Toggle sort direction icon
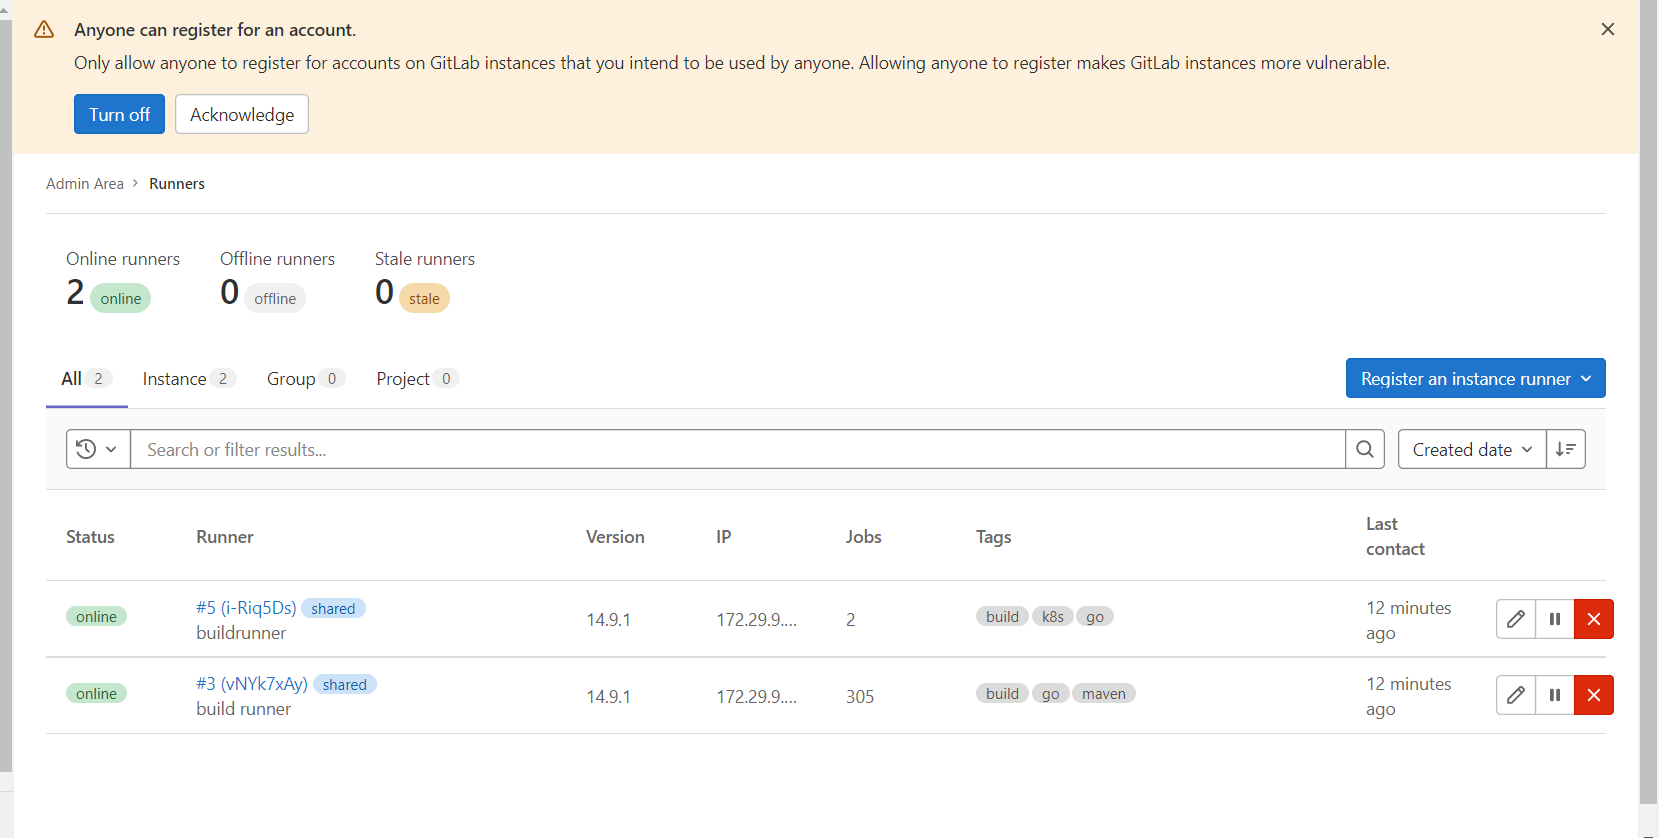 (x=1566, y=449)
